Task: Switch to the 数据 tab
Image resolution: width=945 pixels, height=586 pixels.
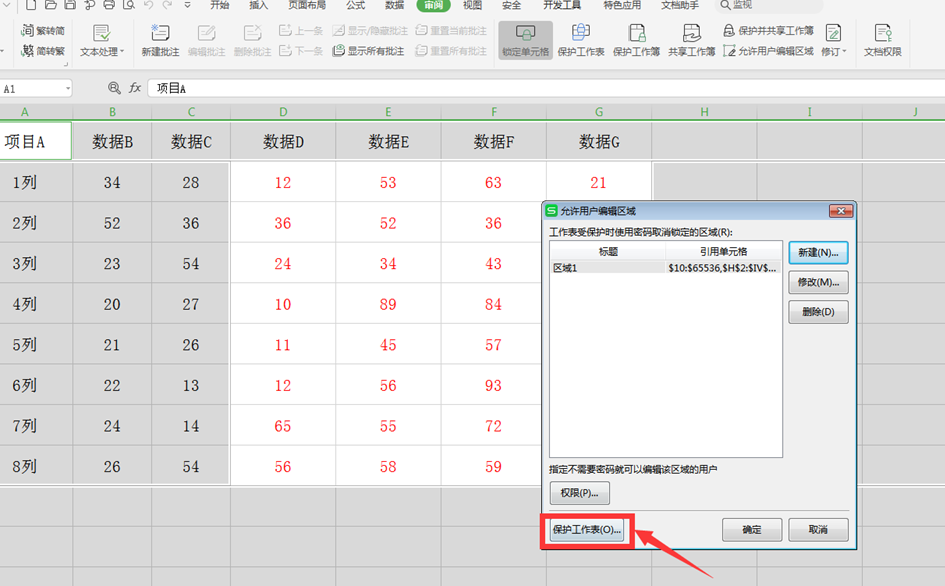Action: click(x=395, y=5)
